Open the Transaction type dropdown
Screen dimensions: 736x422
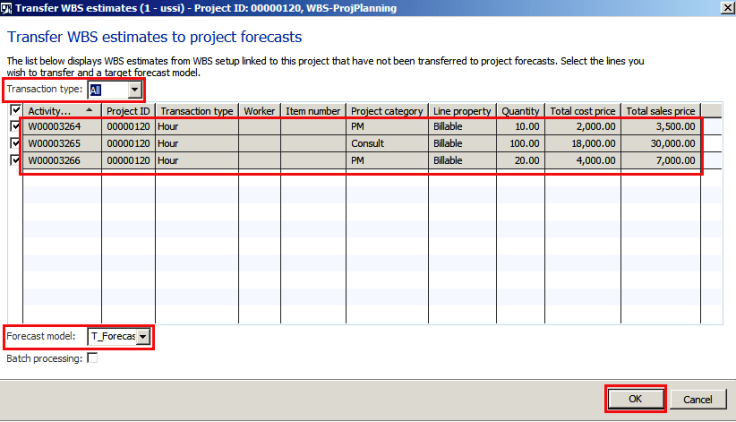(133, 90)
